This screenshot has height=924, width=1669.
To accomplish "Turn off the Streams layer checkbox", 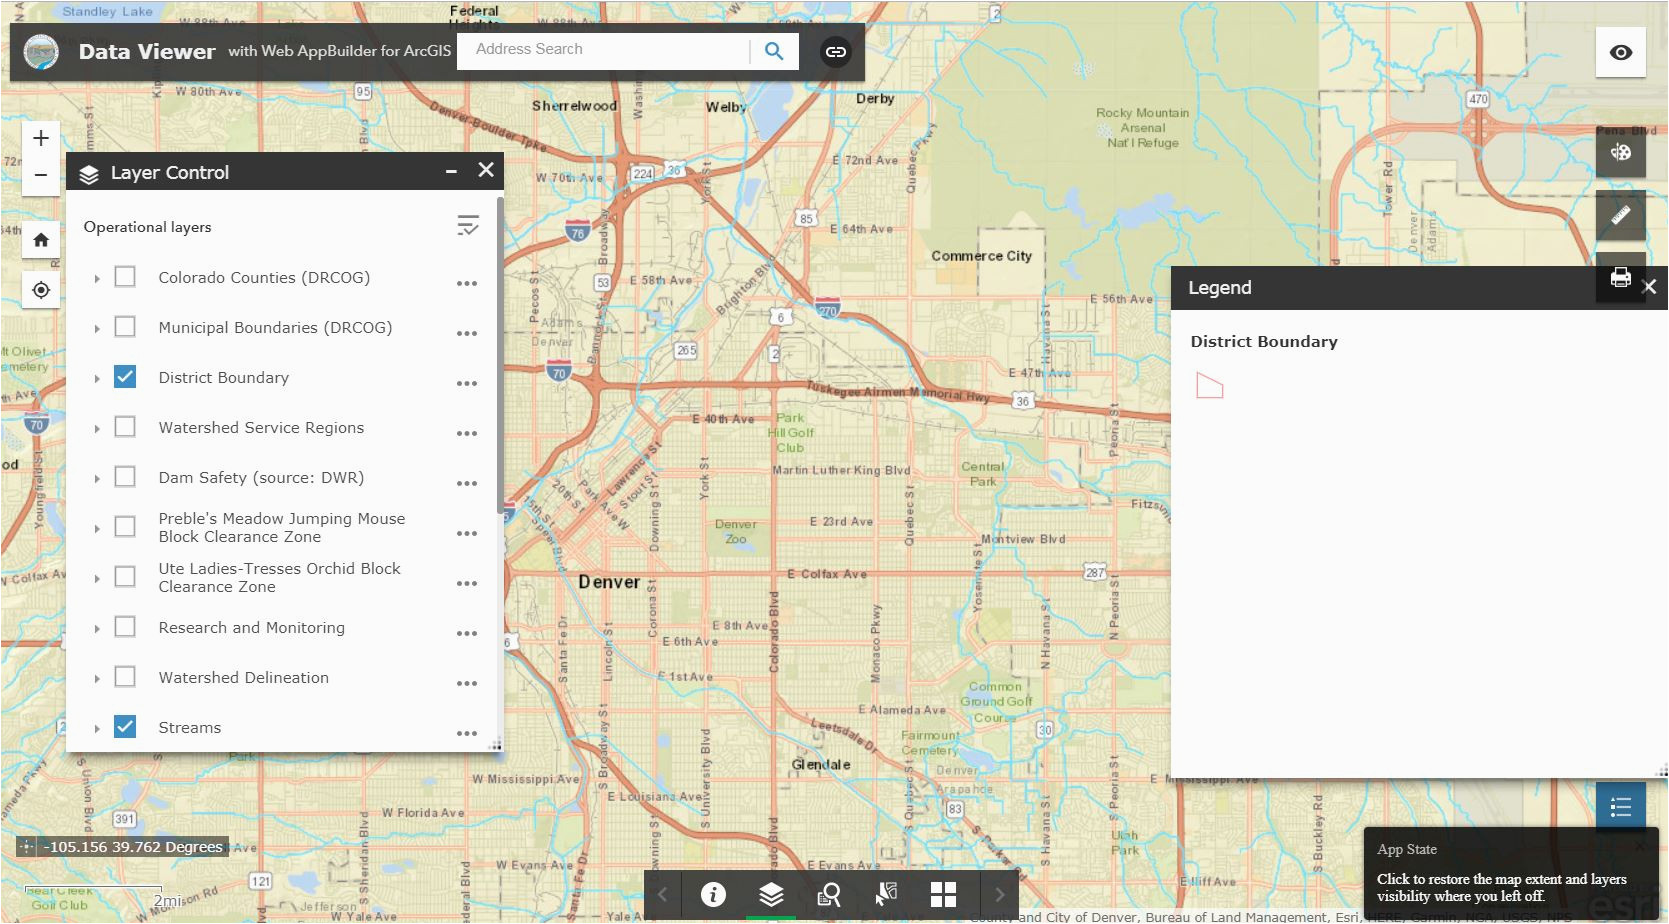I will pos(125,727).
